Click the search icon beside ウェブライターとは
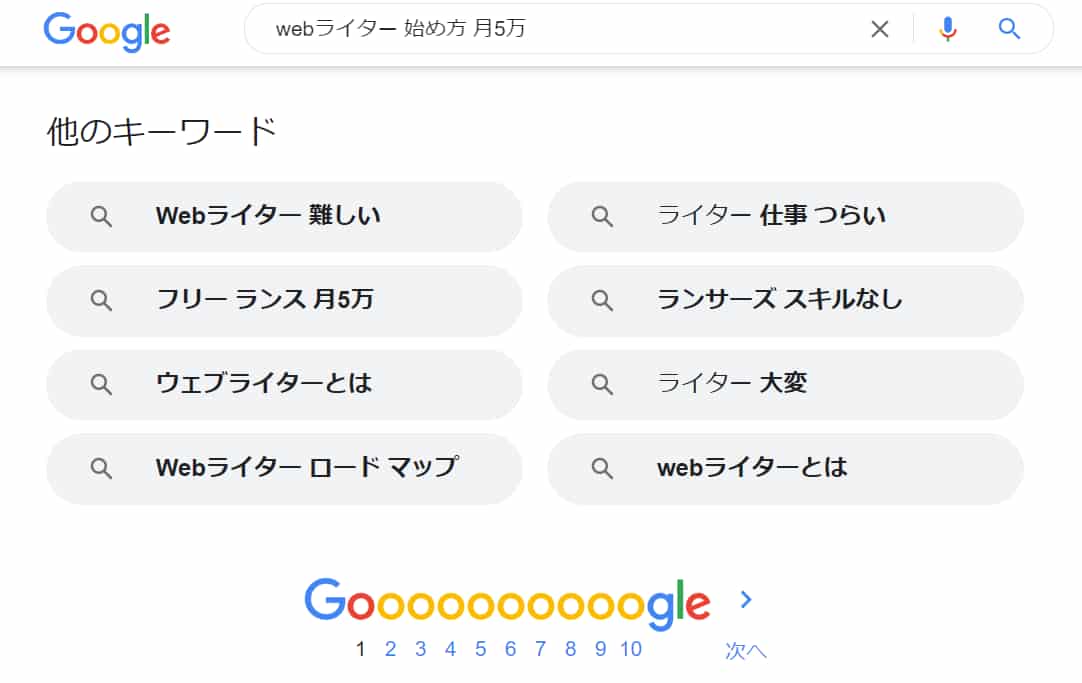1082x683 pixels. coord(101,383)
